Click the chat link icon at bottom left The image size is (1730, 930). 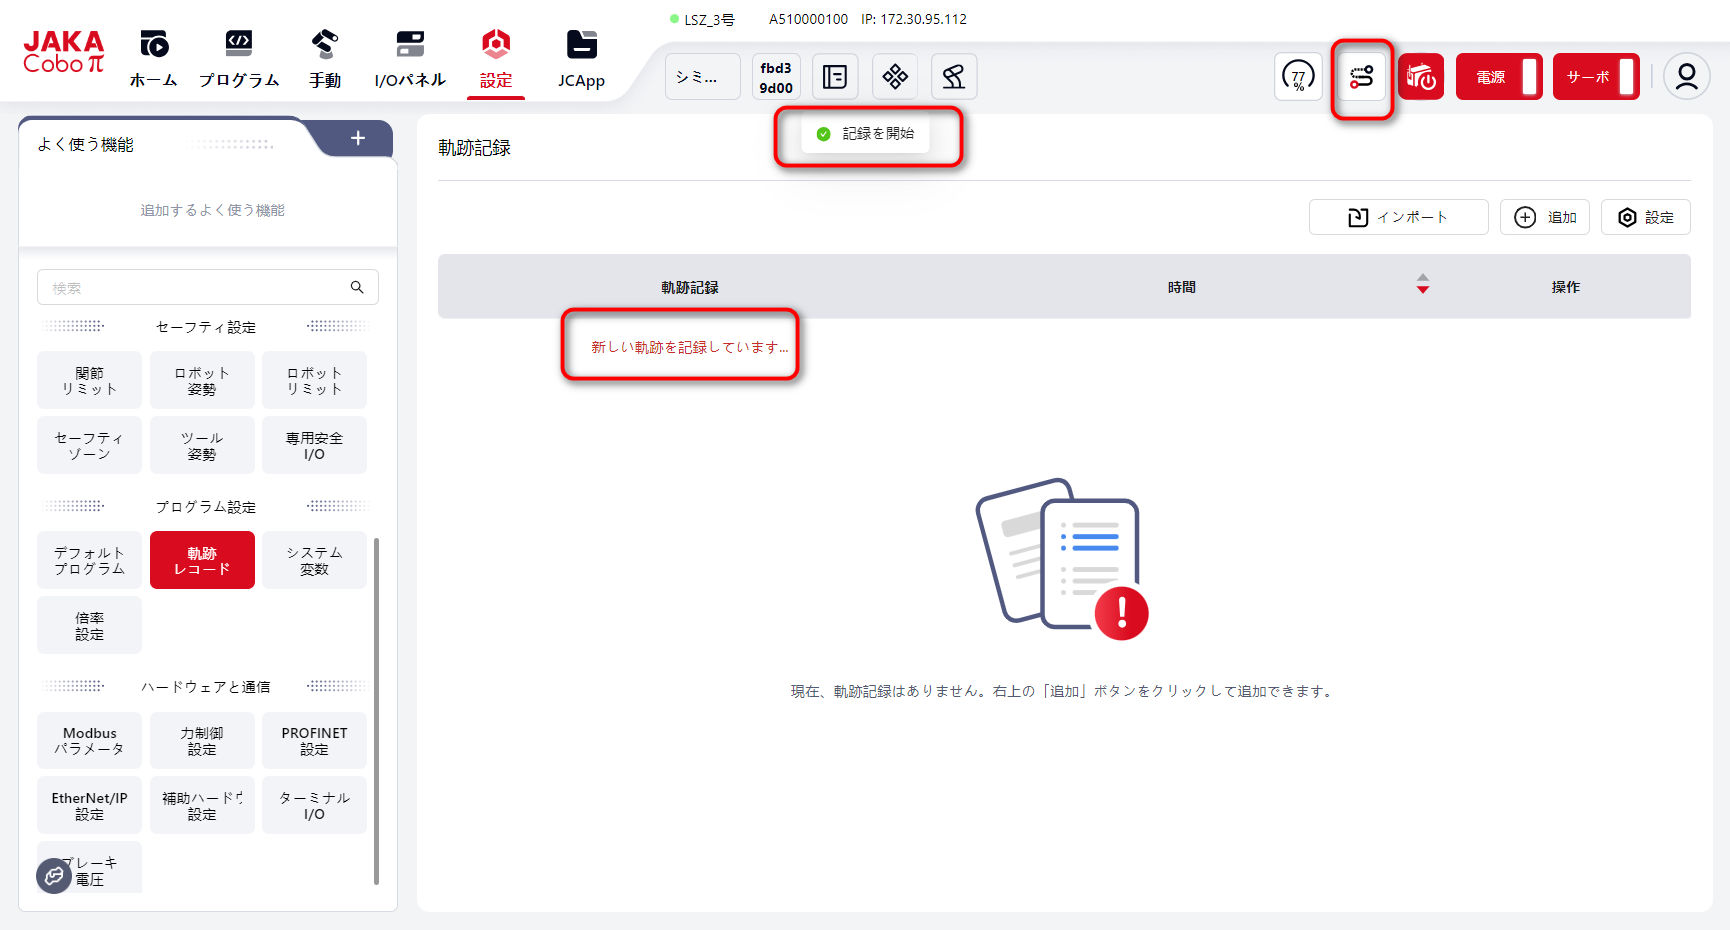54,876
